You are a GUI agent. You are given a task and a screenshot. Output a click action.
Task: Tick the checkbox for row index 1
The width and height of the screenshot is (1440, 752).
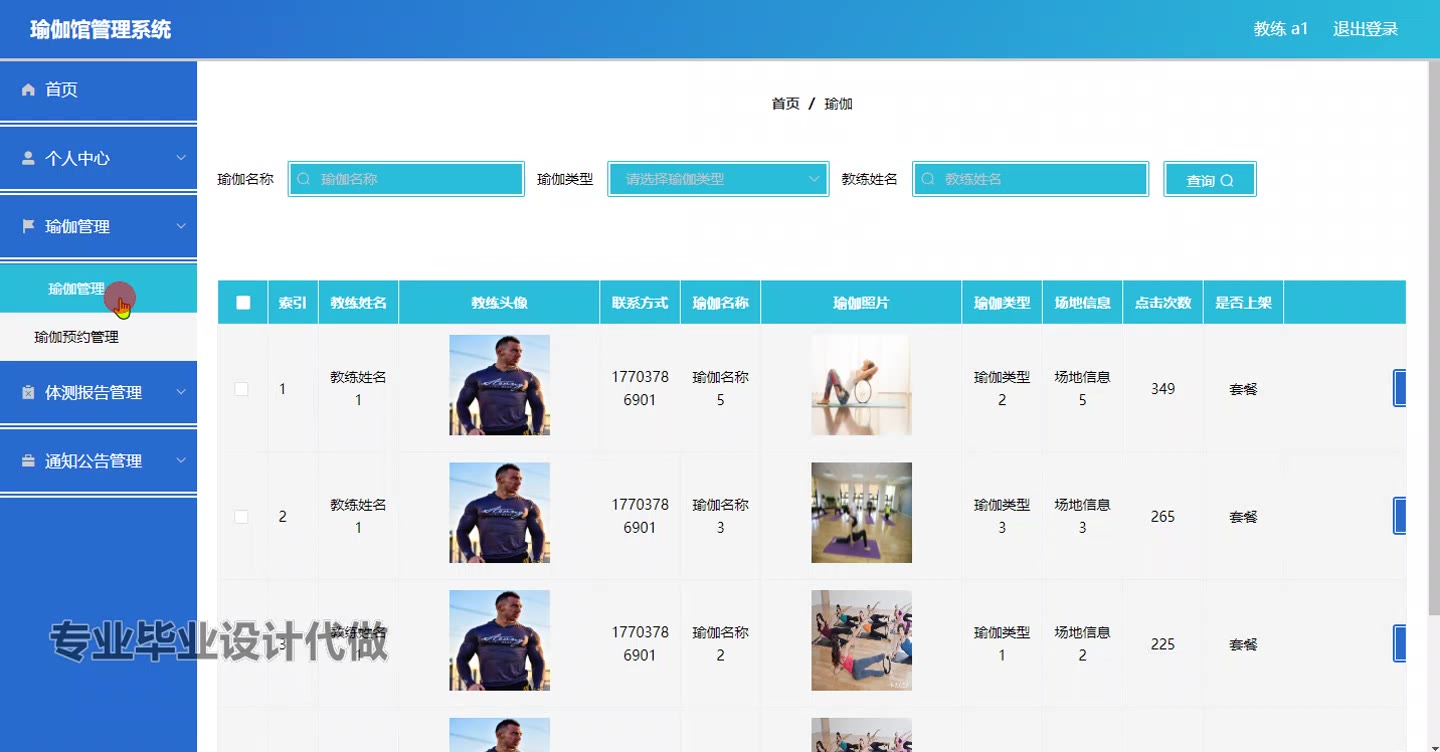pos(241,389)
